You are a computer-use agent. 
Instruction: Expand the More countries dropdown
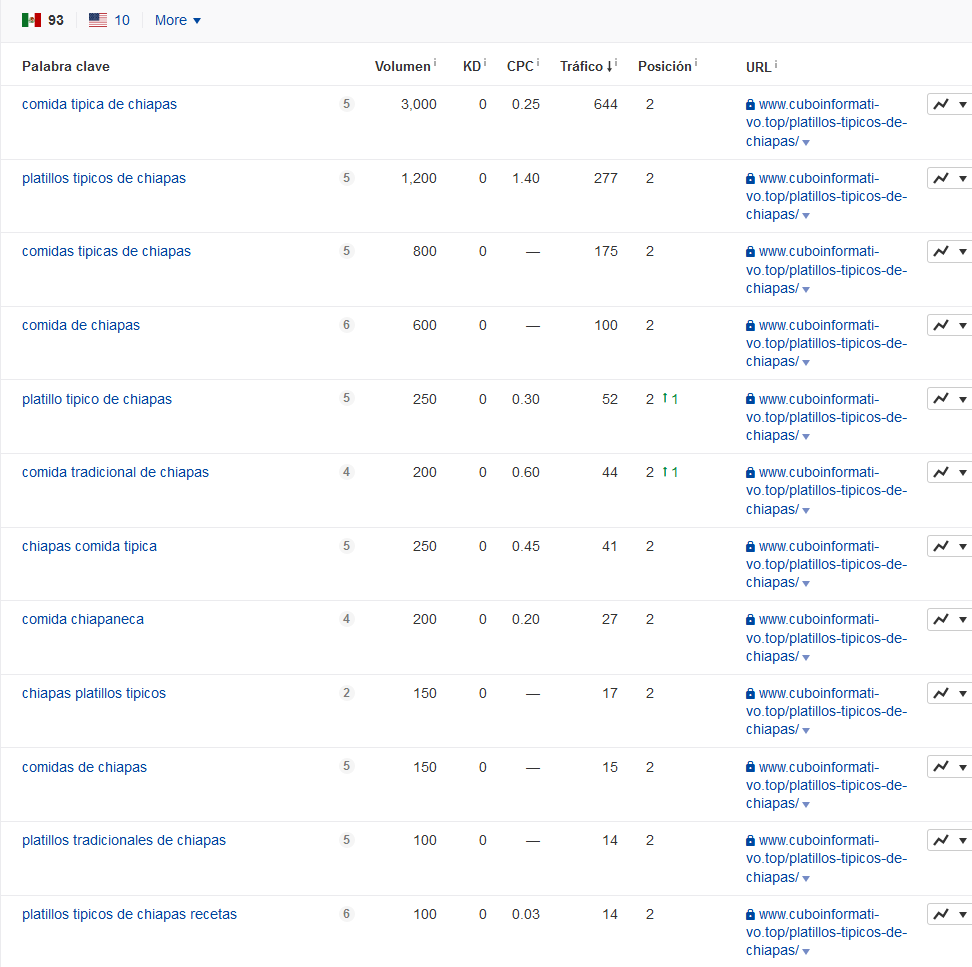tap(177, 20)
